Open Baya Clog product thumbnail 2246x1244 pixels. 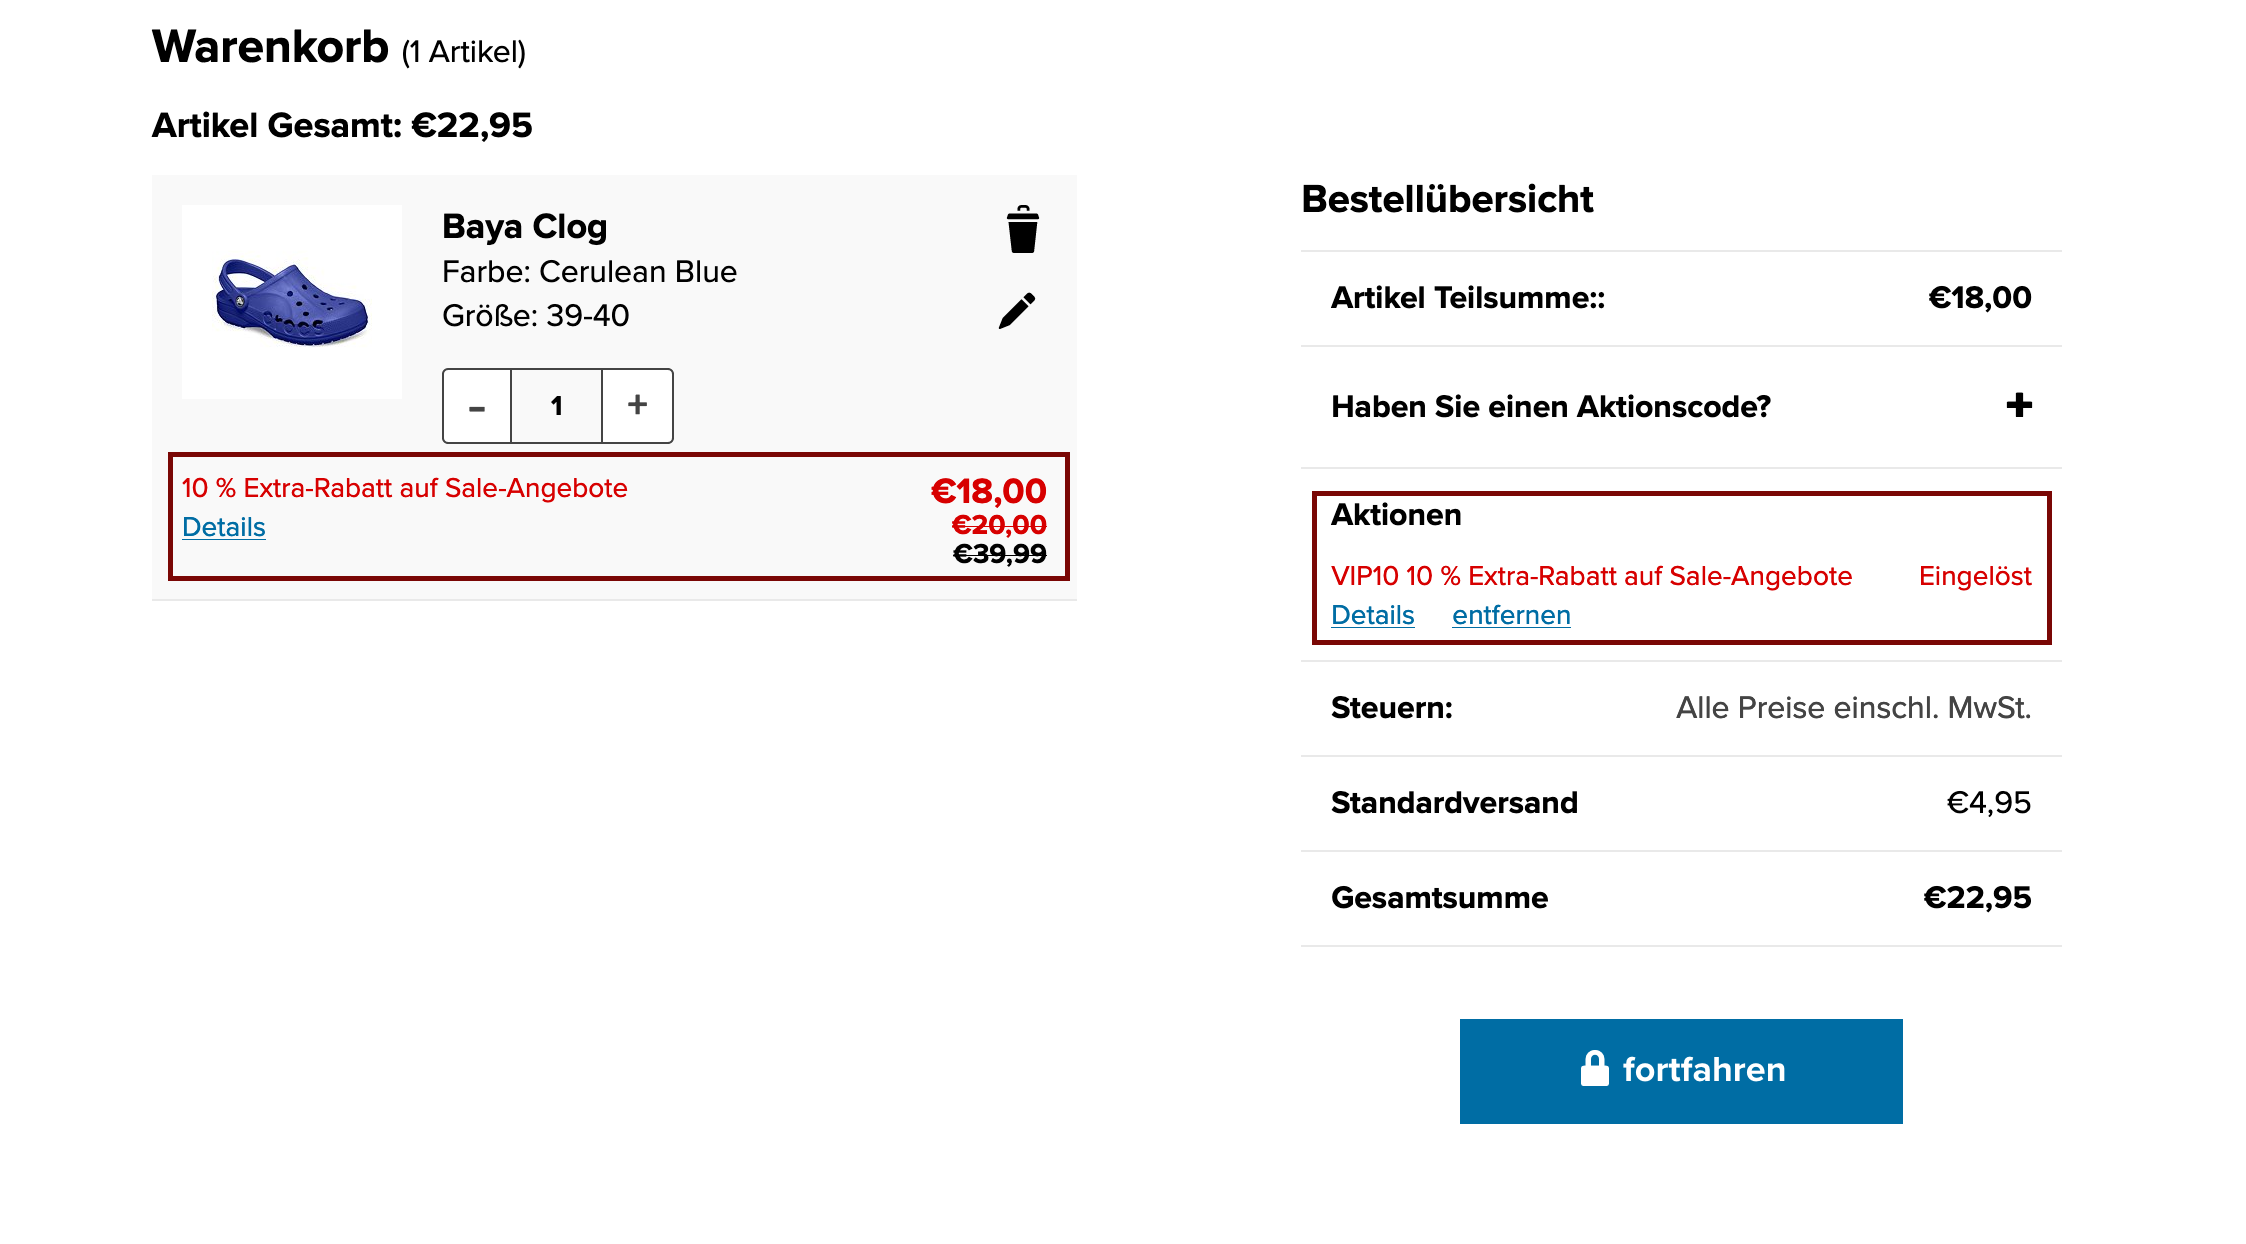tap(292, 302)
